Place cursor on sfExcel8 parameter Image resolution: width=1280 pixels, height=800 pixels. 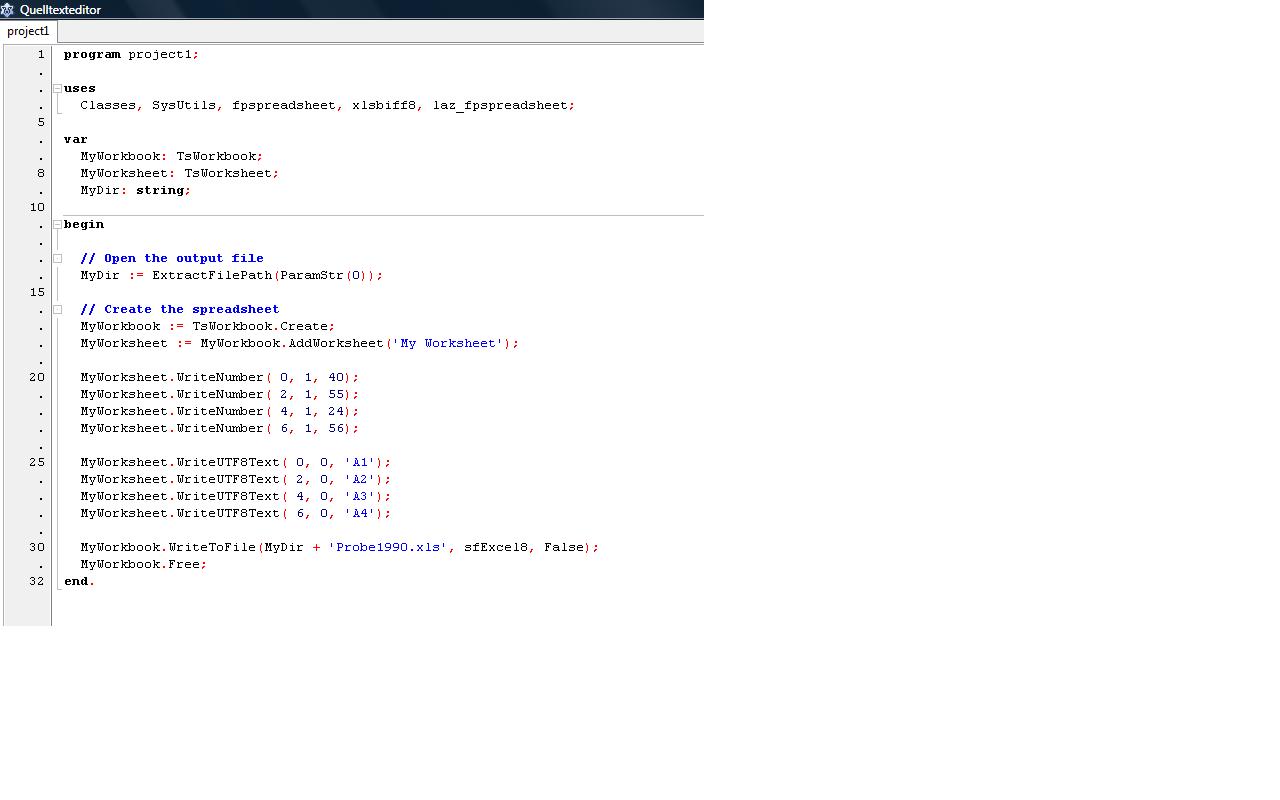pyautogui.click(x=495, y=548)
